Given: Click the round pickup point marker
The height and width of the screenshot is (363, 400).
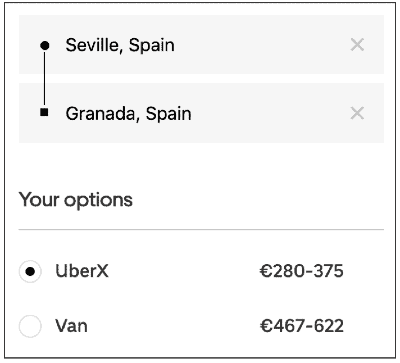Looking at the screenshot, I should (x=45, y=45).
